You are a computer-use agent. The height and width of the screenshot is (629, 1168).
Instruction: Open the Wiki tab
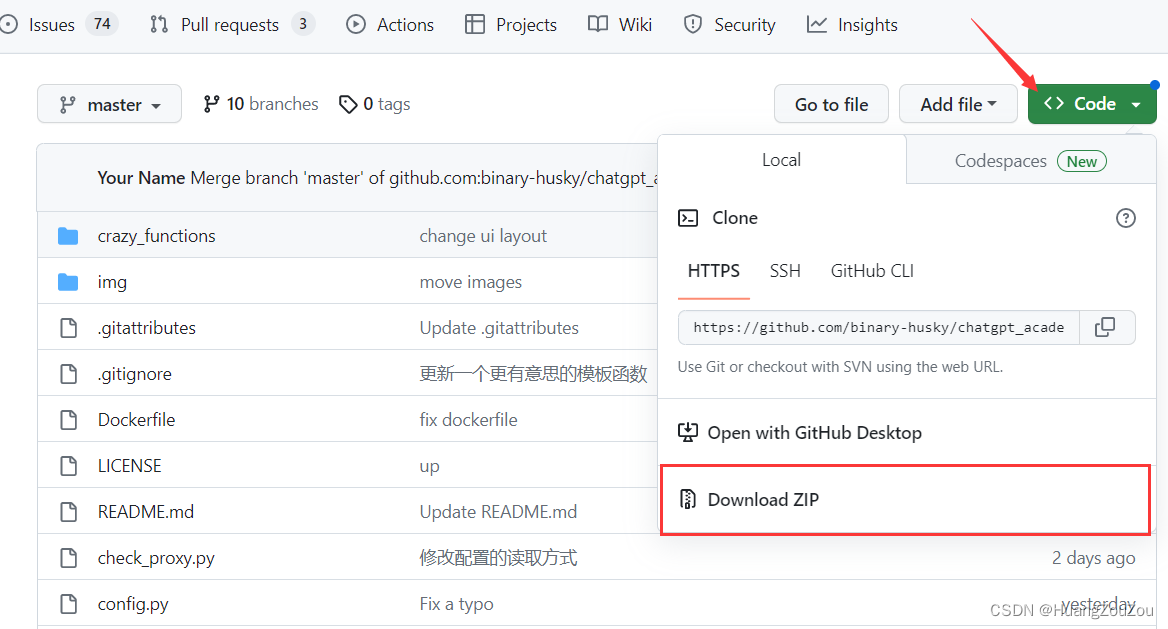coord(620,25)
